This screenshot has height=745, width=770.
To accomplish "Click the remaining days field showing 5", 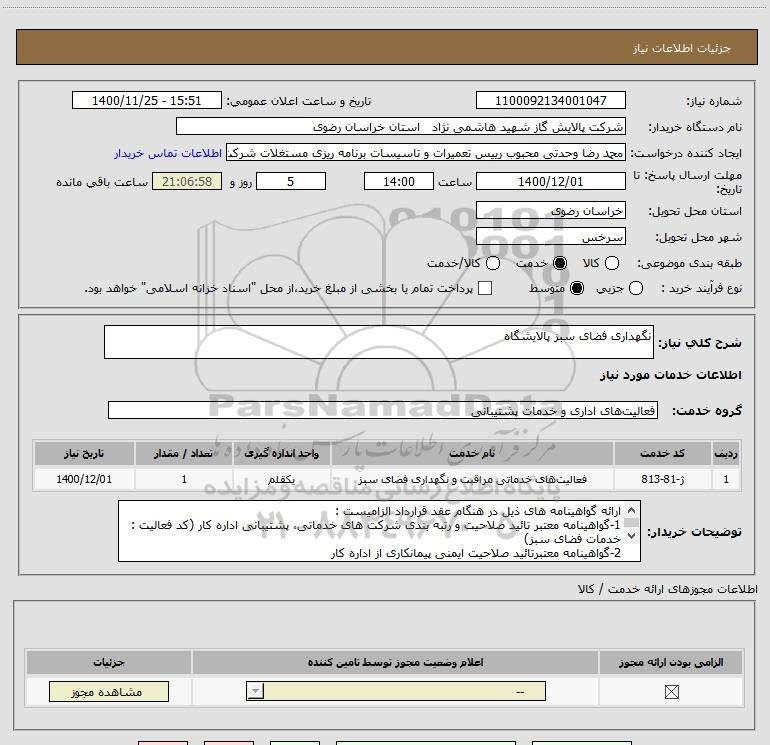I will tap(291, 181).
